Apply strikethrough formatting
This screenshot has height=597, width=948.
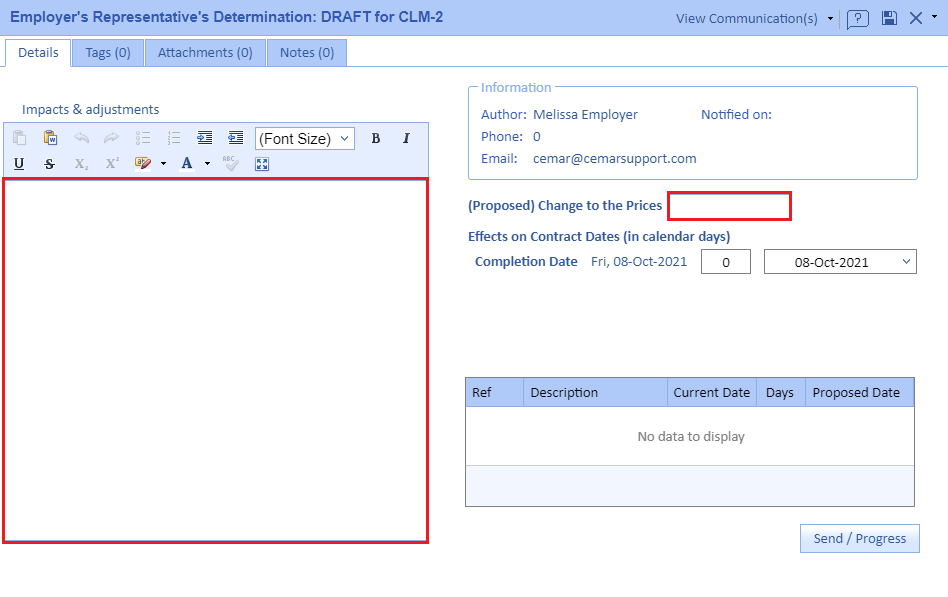[x=49, y=164]
